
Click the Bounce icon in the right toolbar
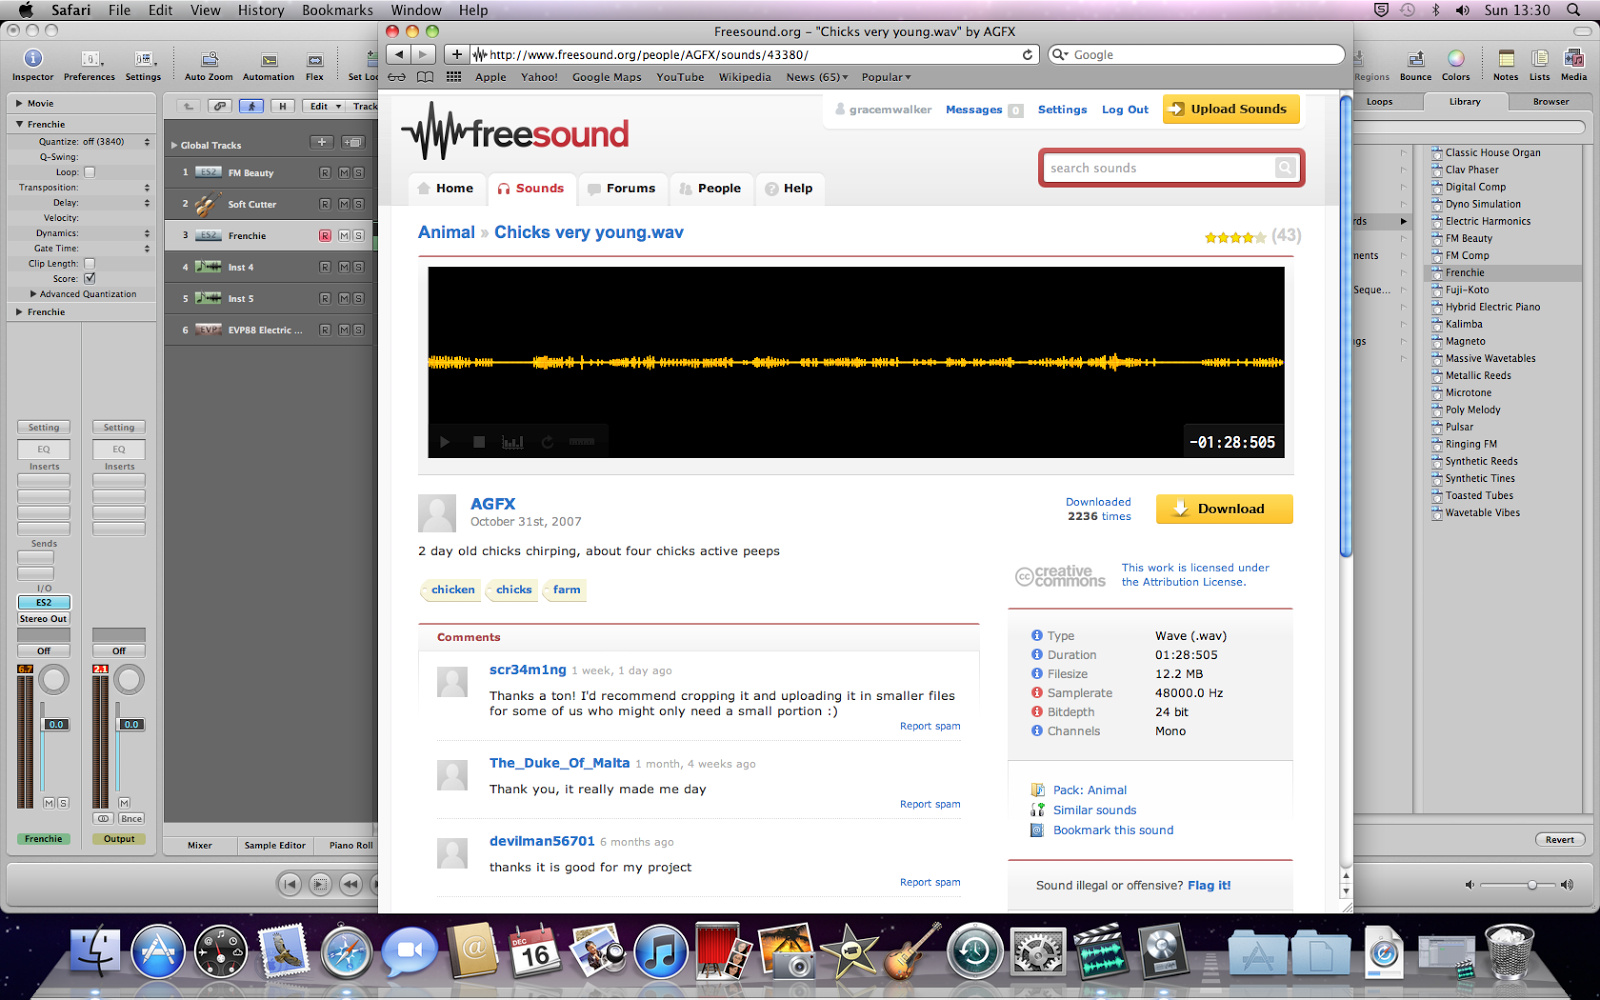click(1415, 62)
